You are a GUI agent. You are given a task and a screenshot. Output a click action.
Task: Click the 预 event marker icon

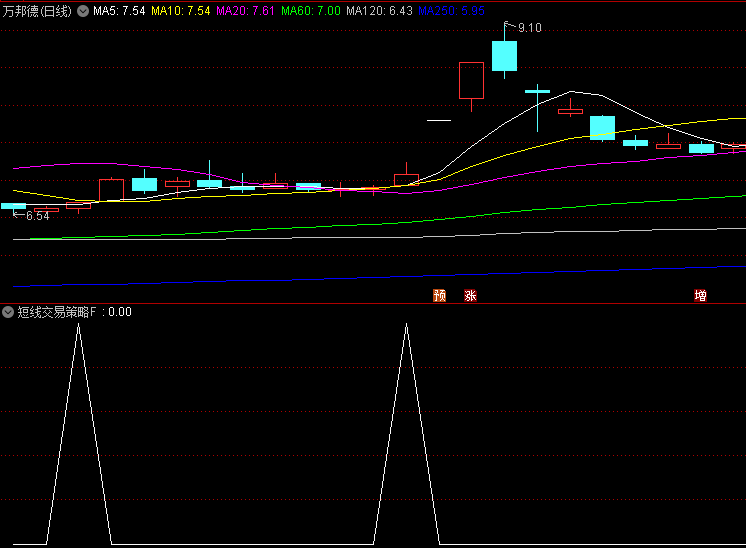(439, 296)
